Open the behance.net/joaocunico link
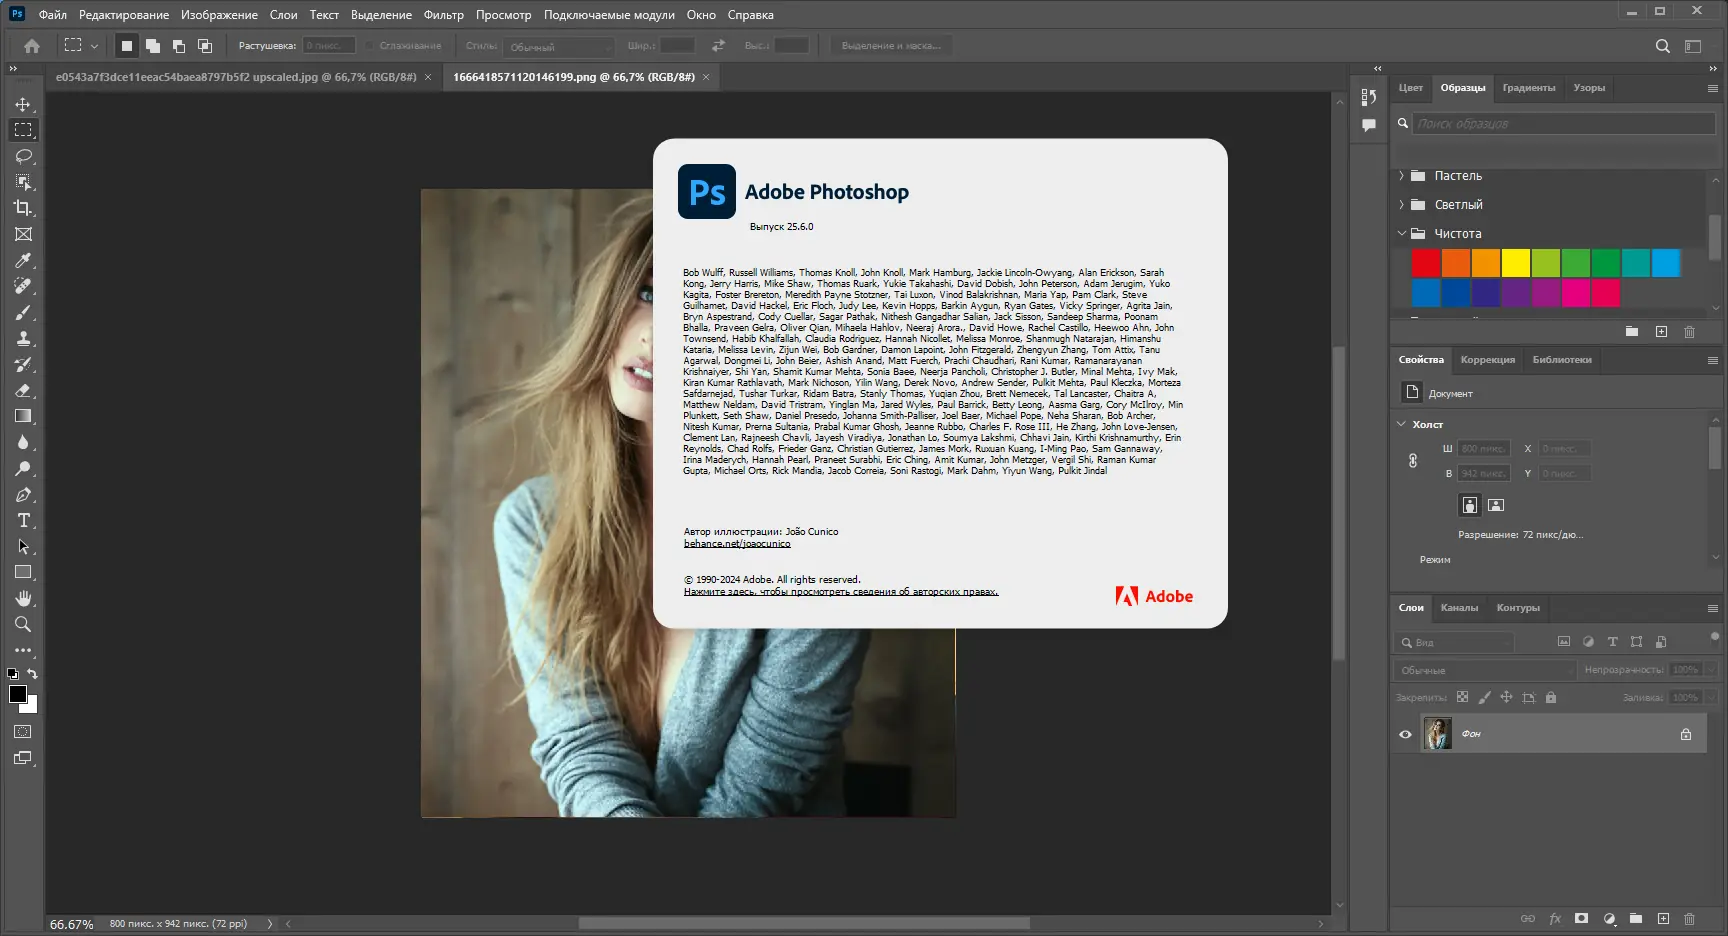This screenshot has height=936, width=1728. click(736, 543)
